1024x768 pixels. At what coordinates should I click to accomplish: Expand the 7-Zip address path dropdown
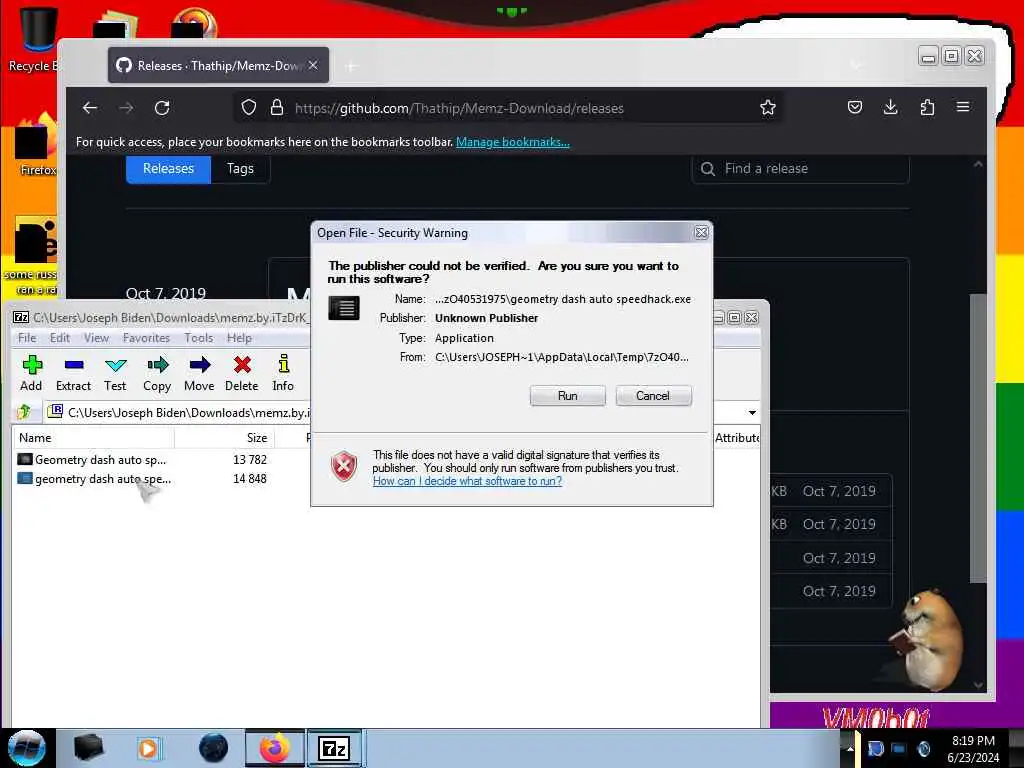[752, 413]
